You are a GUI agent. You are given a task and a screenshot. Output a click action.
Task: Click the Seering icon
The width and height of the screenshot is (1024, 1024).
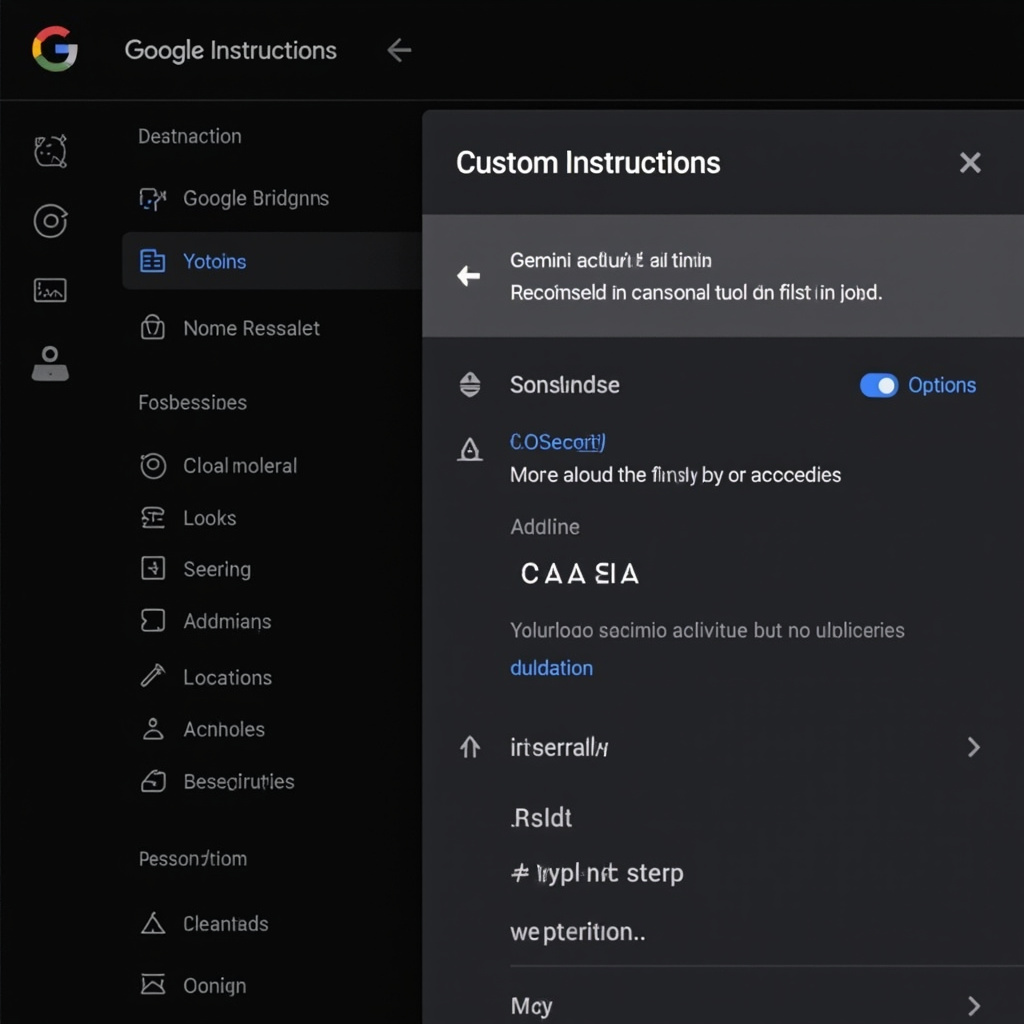point(153,568)
